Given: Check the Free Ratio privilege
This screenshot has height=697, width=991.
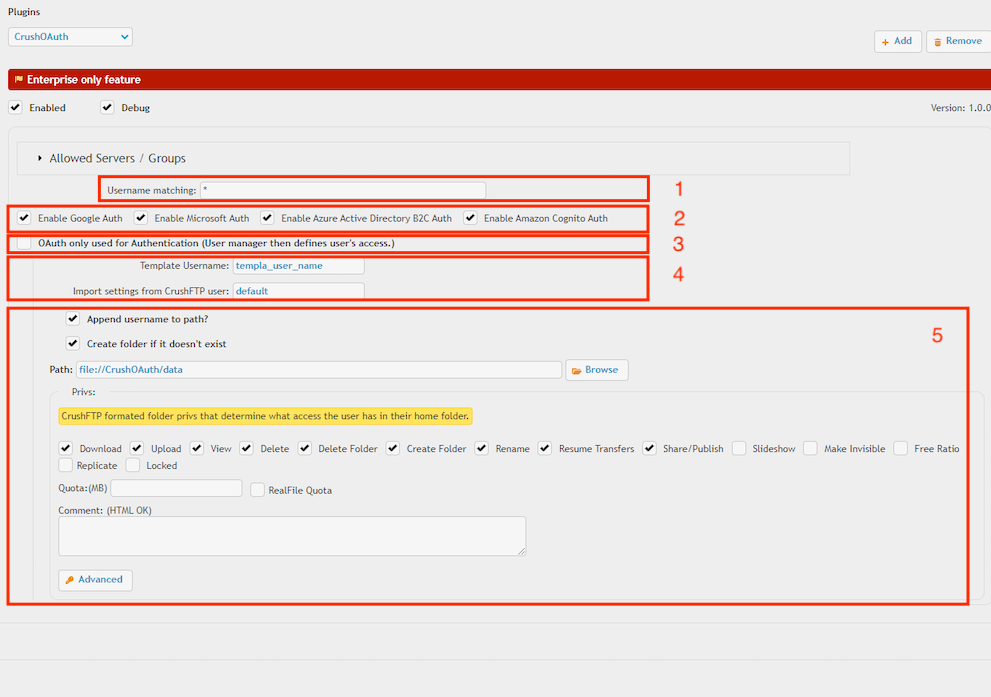Looking at the screenshot, I should click(901, 448).
